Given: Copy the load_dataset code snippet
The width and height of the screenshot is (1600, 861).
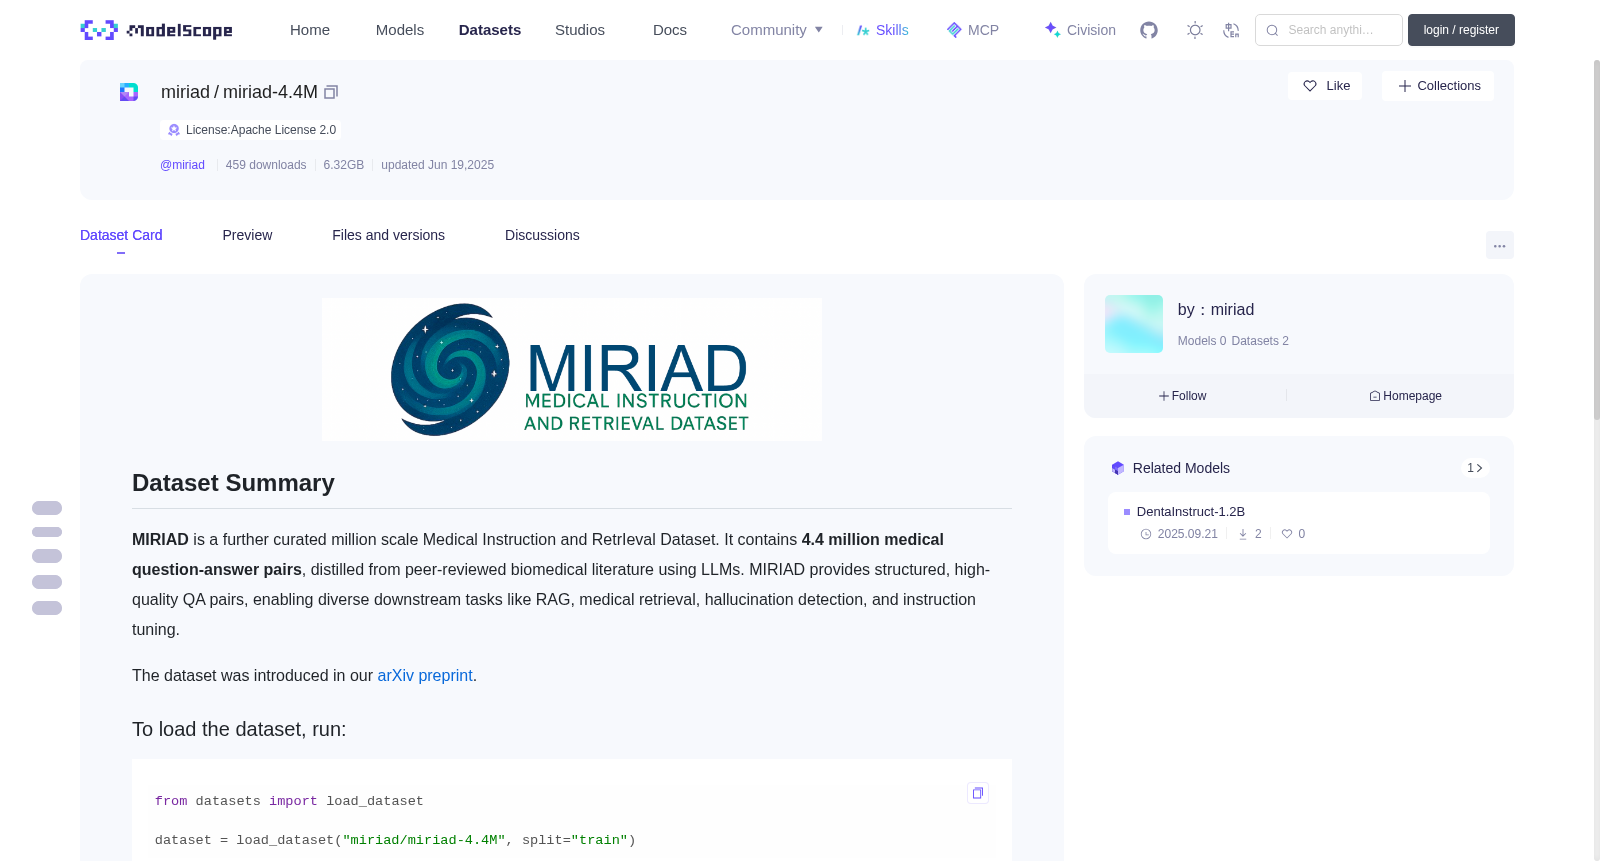Looking at the screenshot, I should pyautogui.click(x=978, y=793).
